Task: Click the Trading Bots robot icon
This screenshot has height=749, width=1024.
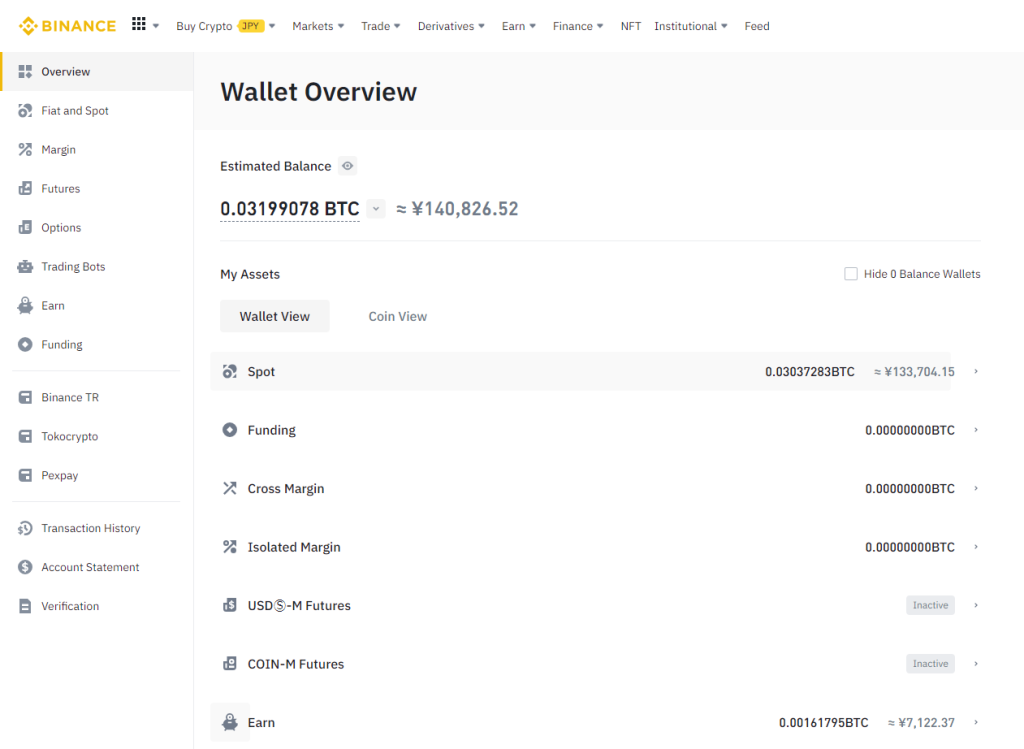Action: [26, 267]
